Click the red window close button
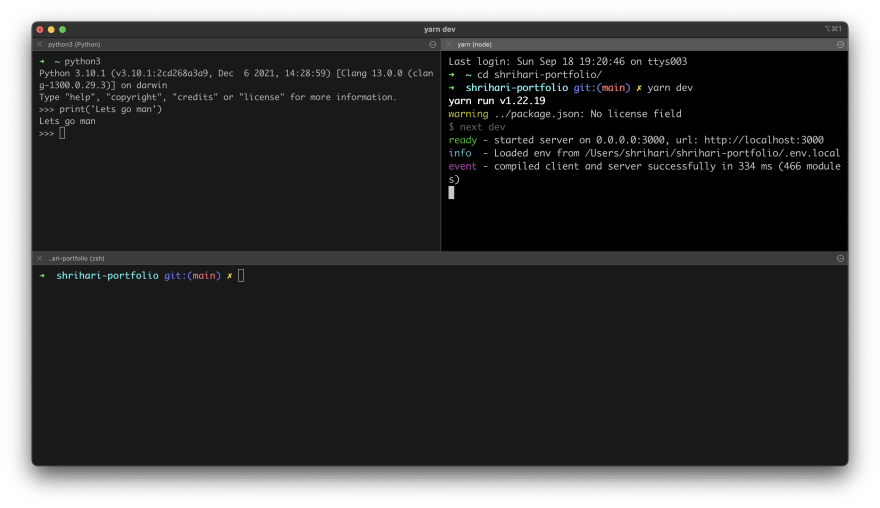880x508 pixels. coord(40,29)
